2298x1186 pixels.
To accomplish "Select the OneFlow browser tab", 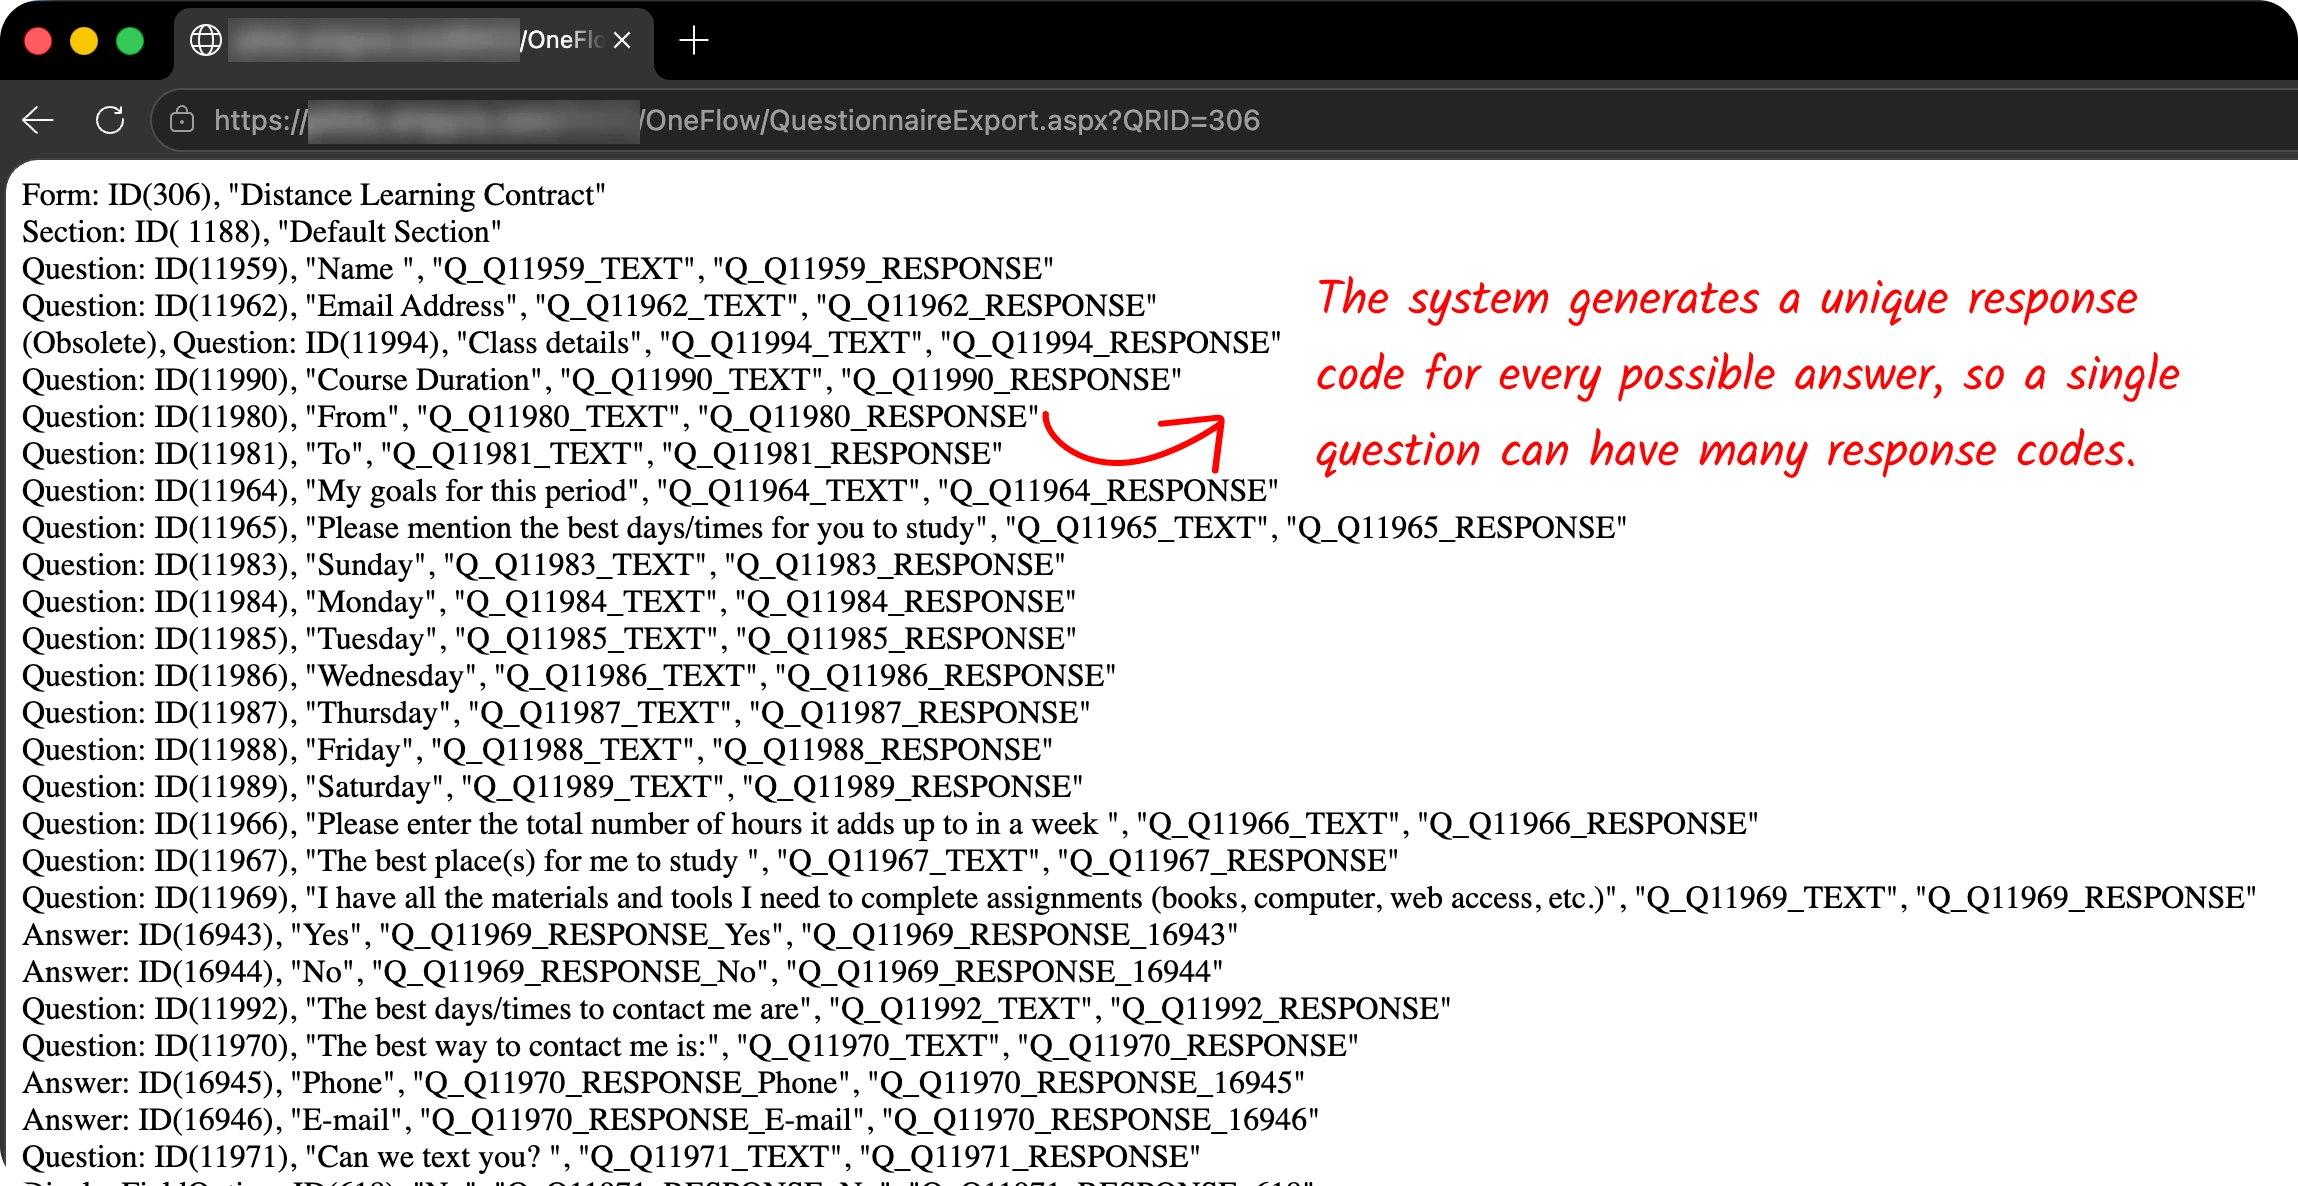I will click(414, 42).
